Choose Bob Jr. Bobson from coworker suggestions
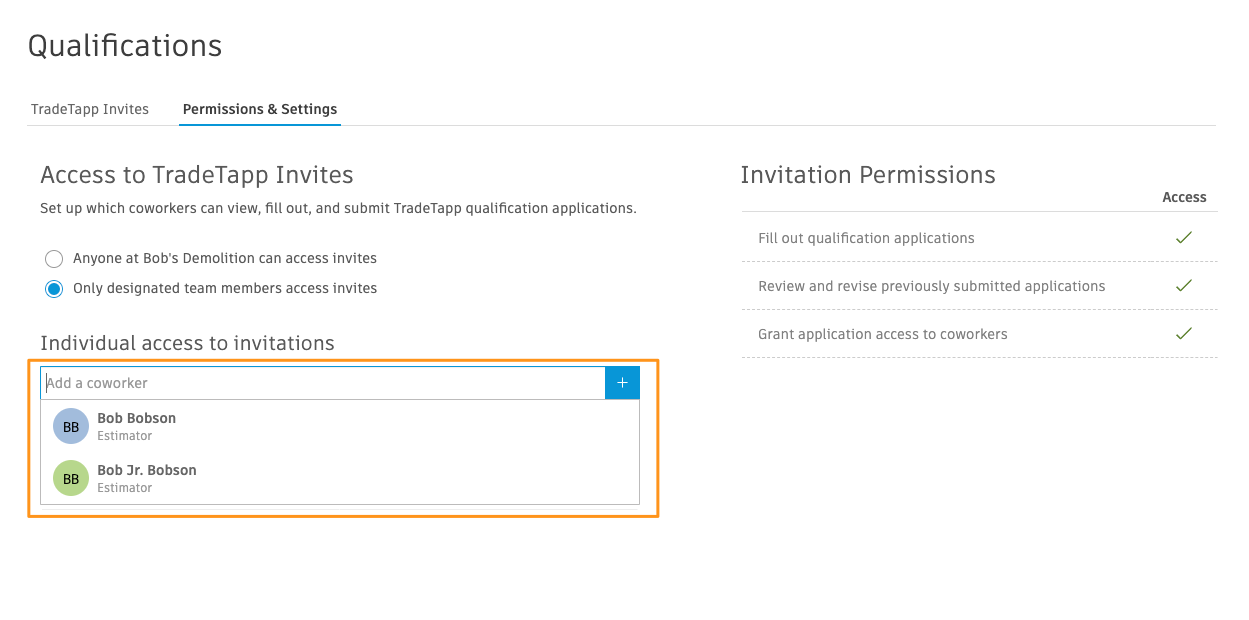The width and height of the screenshot is (1249, 620). [x=340, y=478]
